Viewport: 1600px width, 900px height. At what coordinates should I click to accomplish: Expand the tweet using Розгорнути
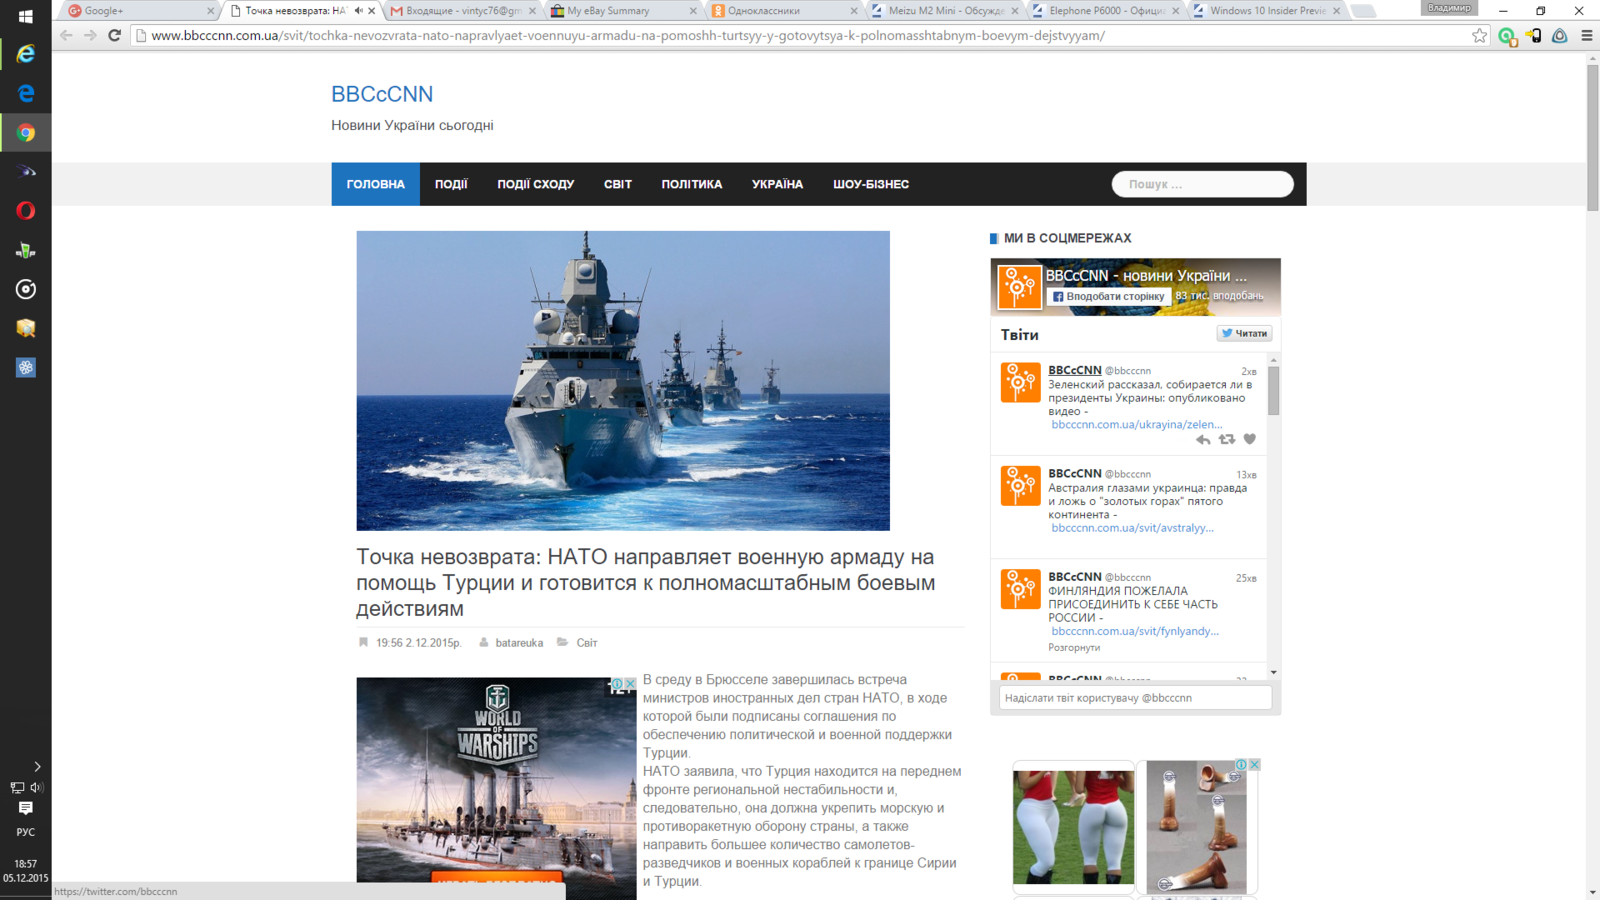1073,648
